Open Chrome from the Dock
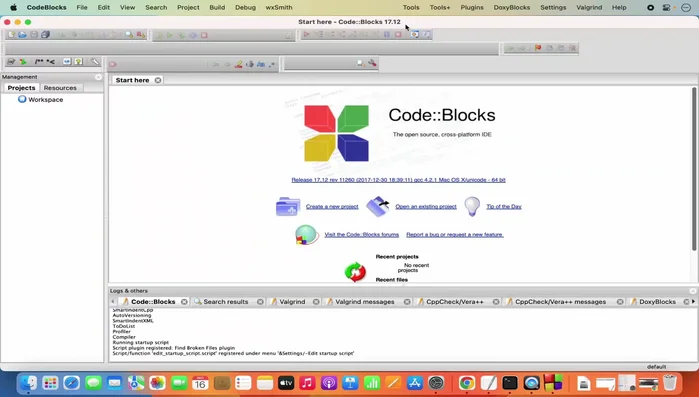Screen dimensions: 699x397 coord(467,383)
